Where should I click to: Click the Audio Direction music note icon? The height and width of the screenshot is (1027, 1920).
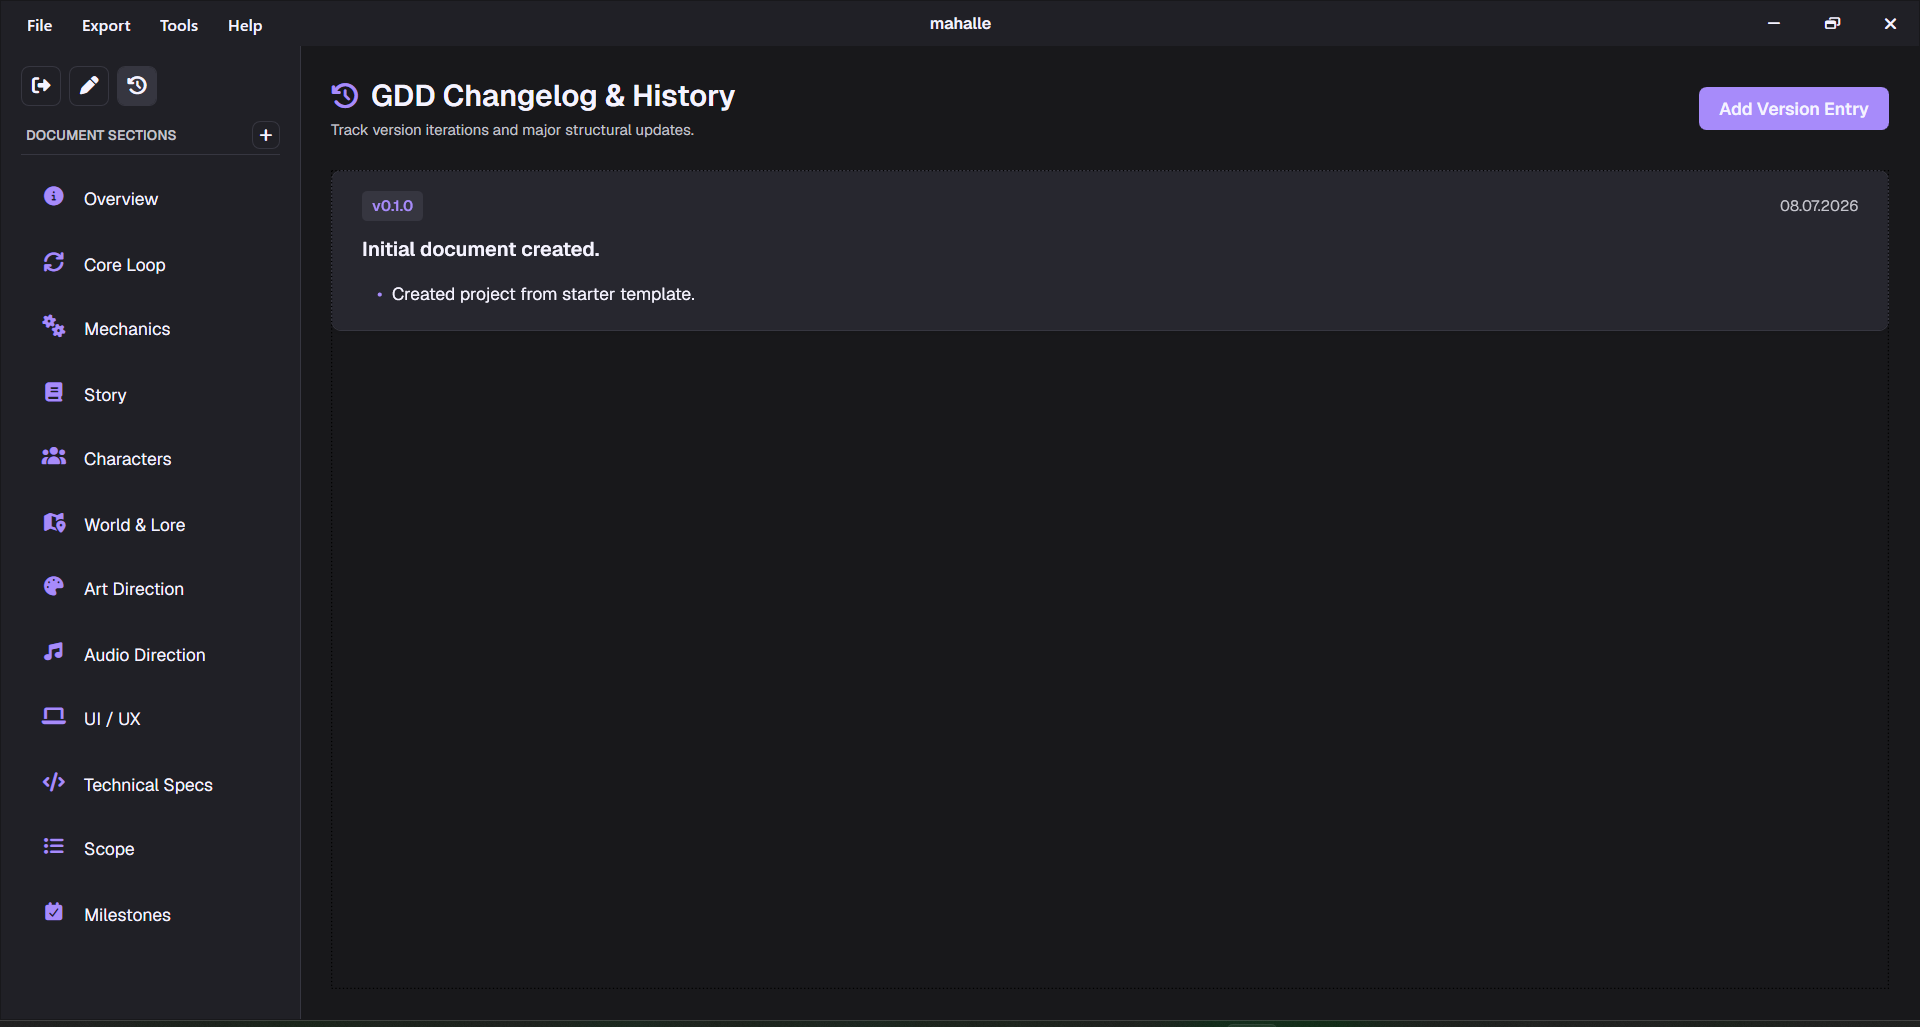(54, 652)
